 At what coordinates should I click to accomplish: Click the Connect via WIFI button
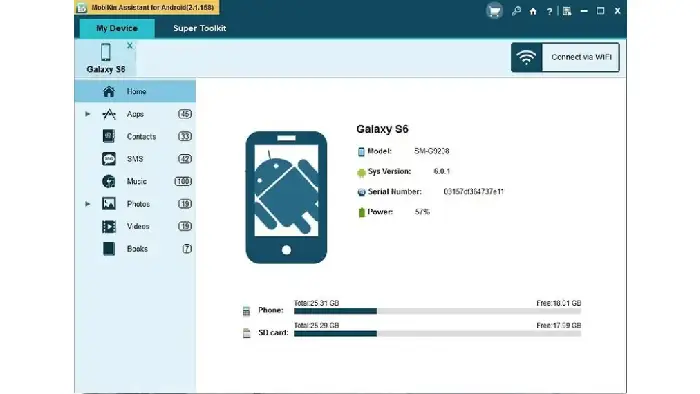click(565, 57)
